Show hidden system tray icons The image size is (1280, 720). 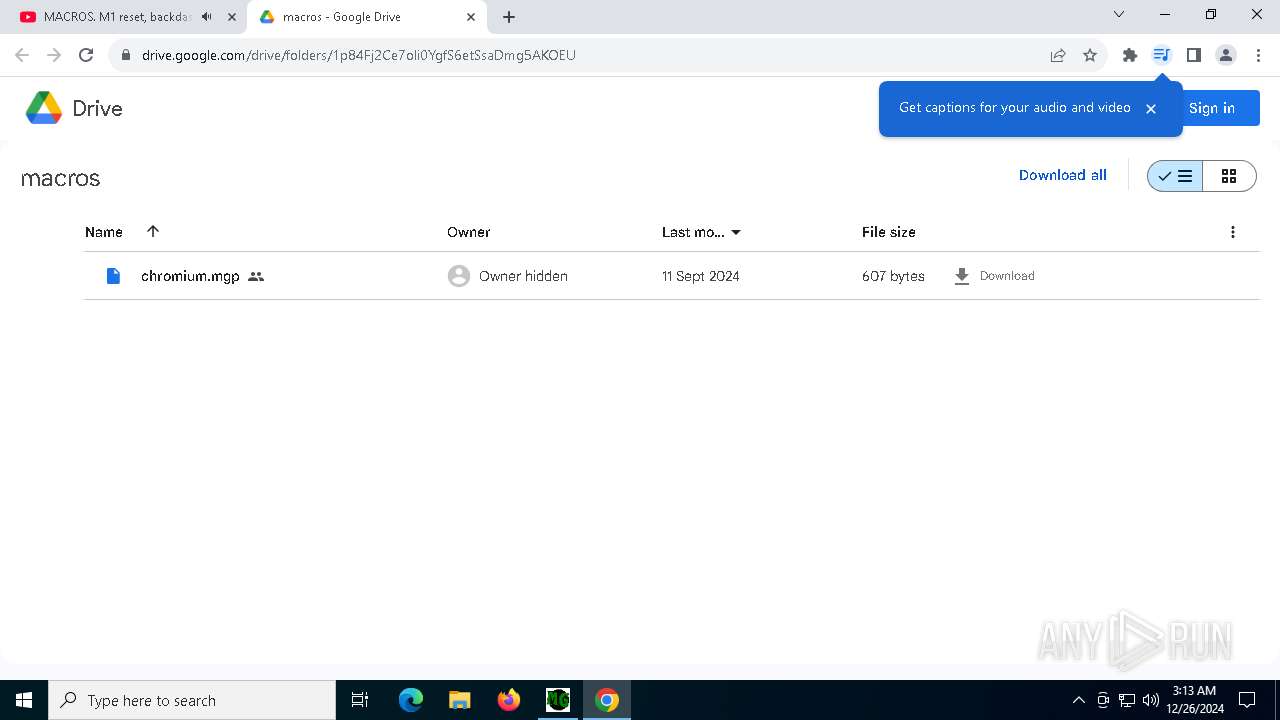1078,700
